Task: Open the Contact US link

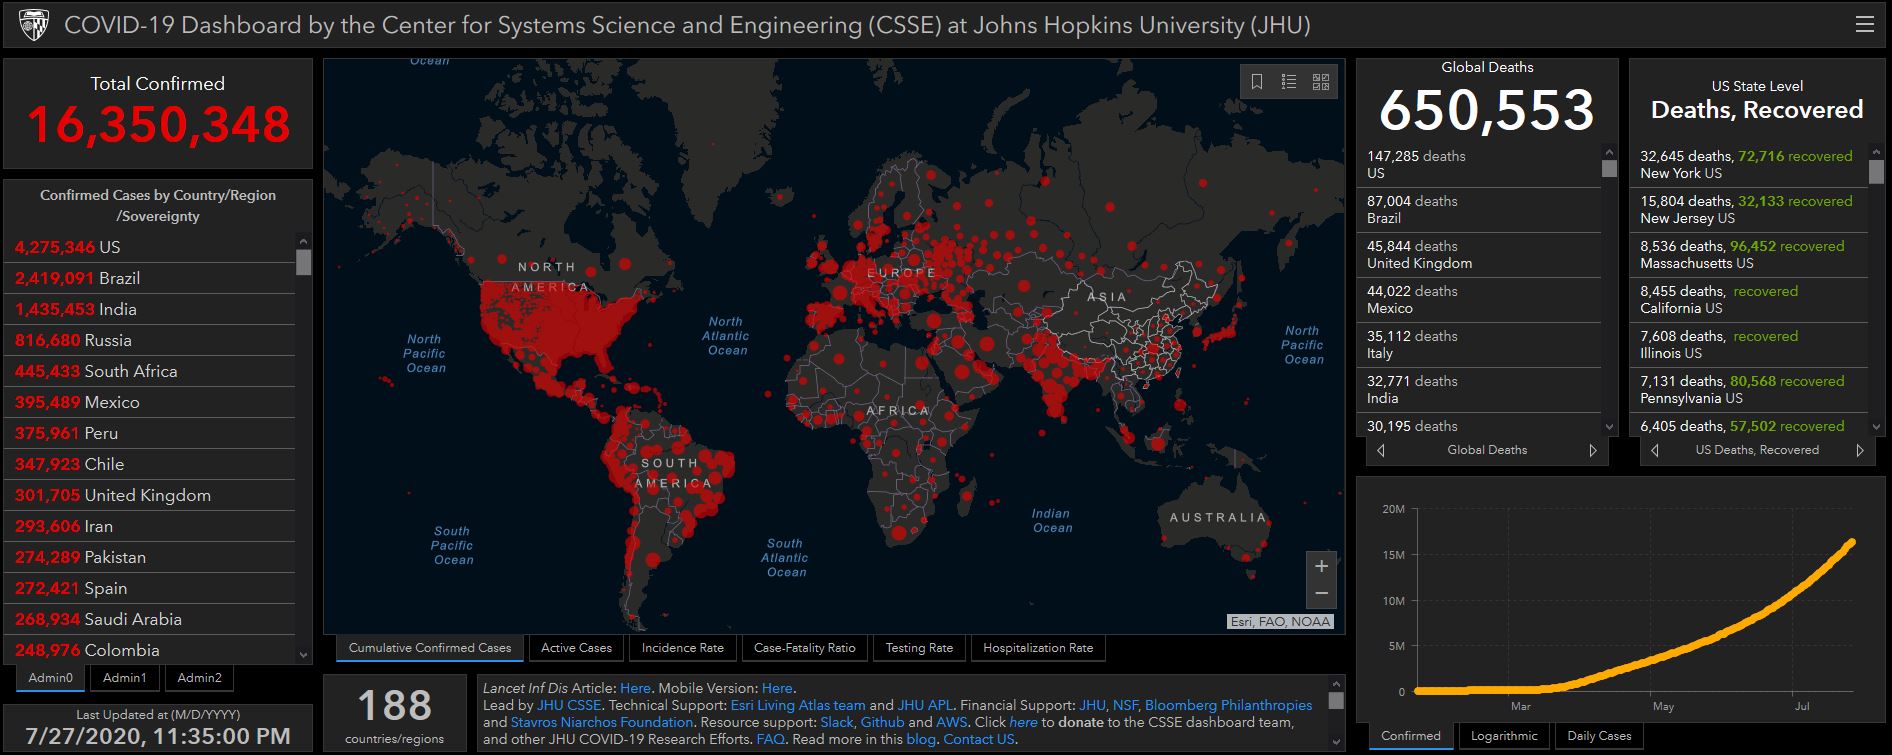Action: [x=978, y=739]
